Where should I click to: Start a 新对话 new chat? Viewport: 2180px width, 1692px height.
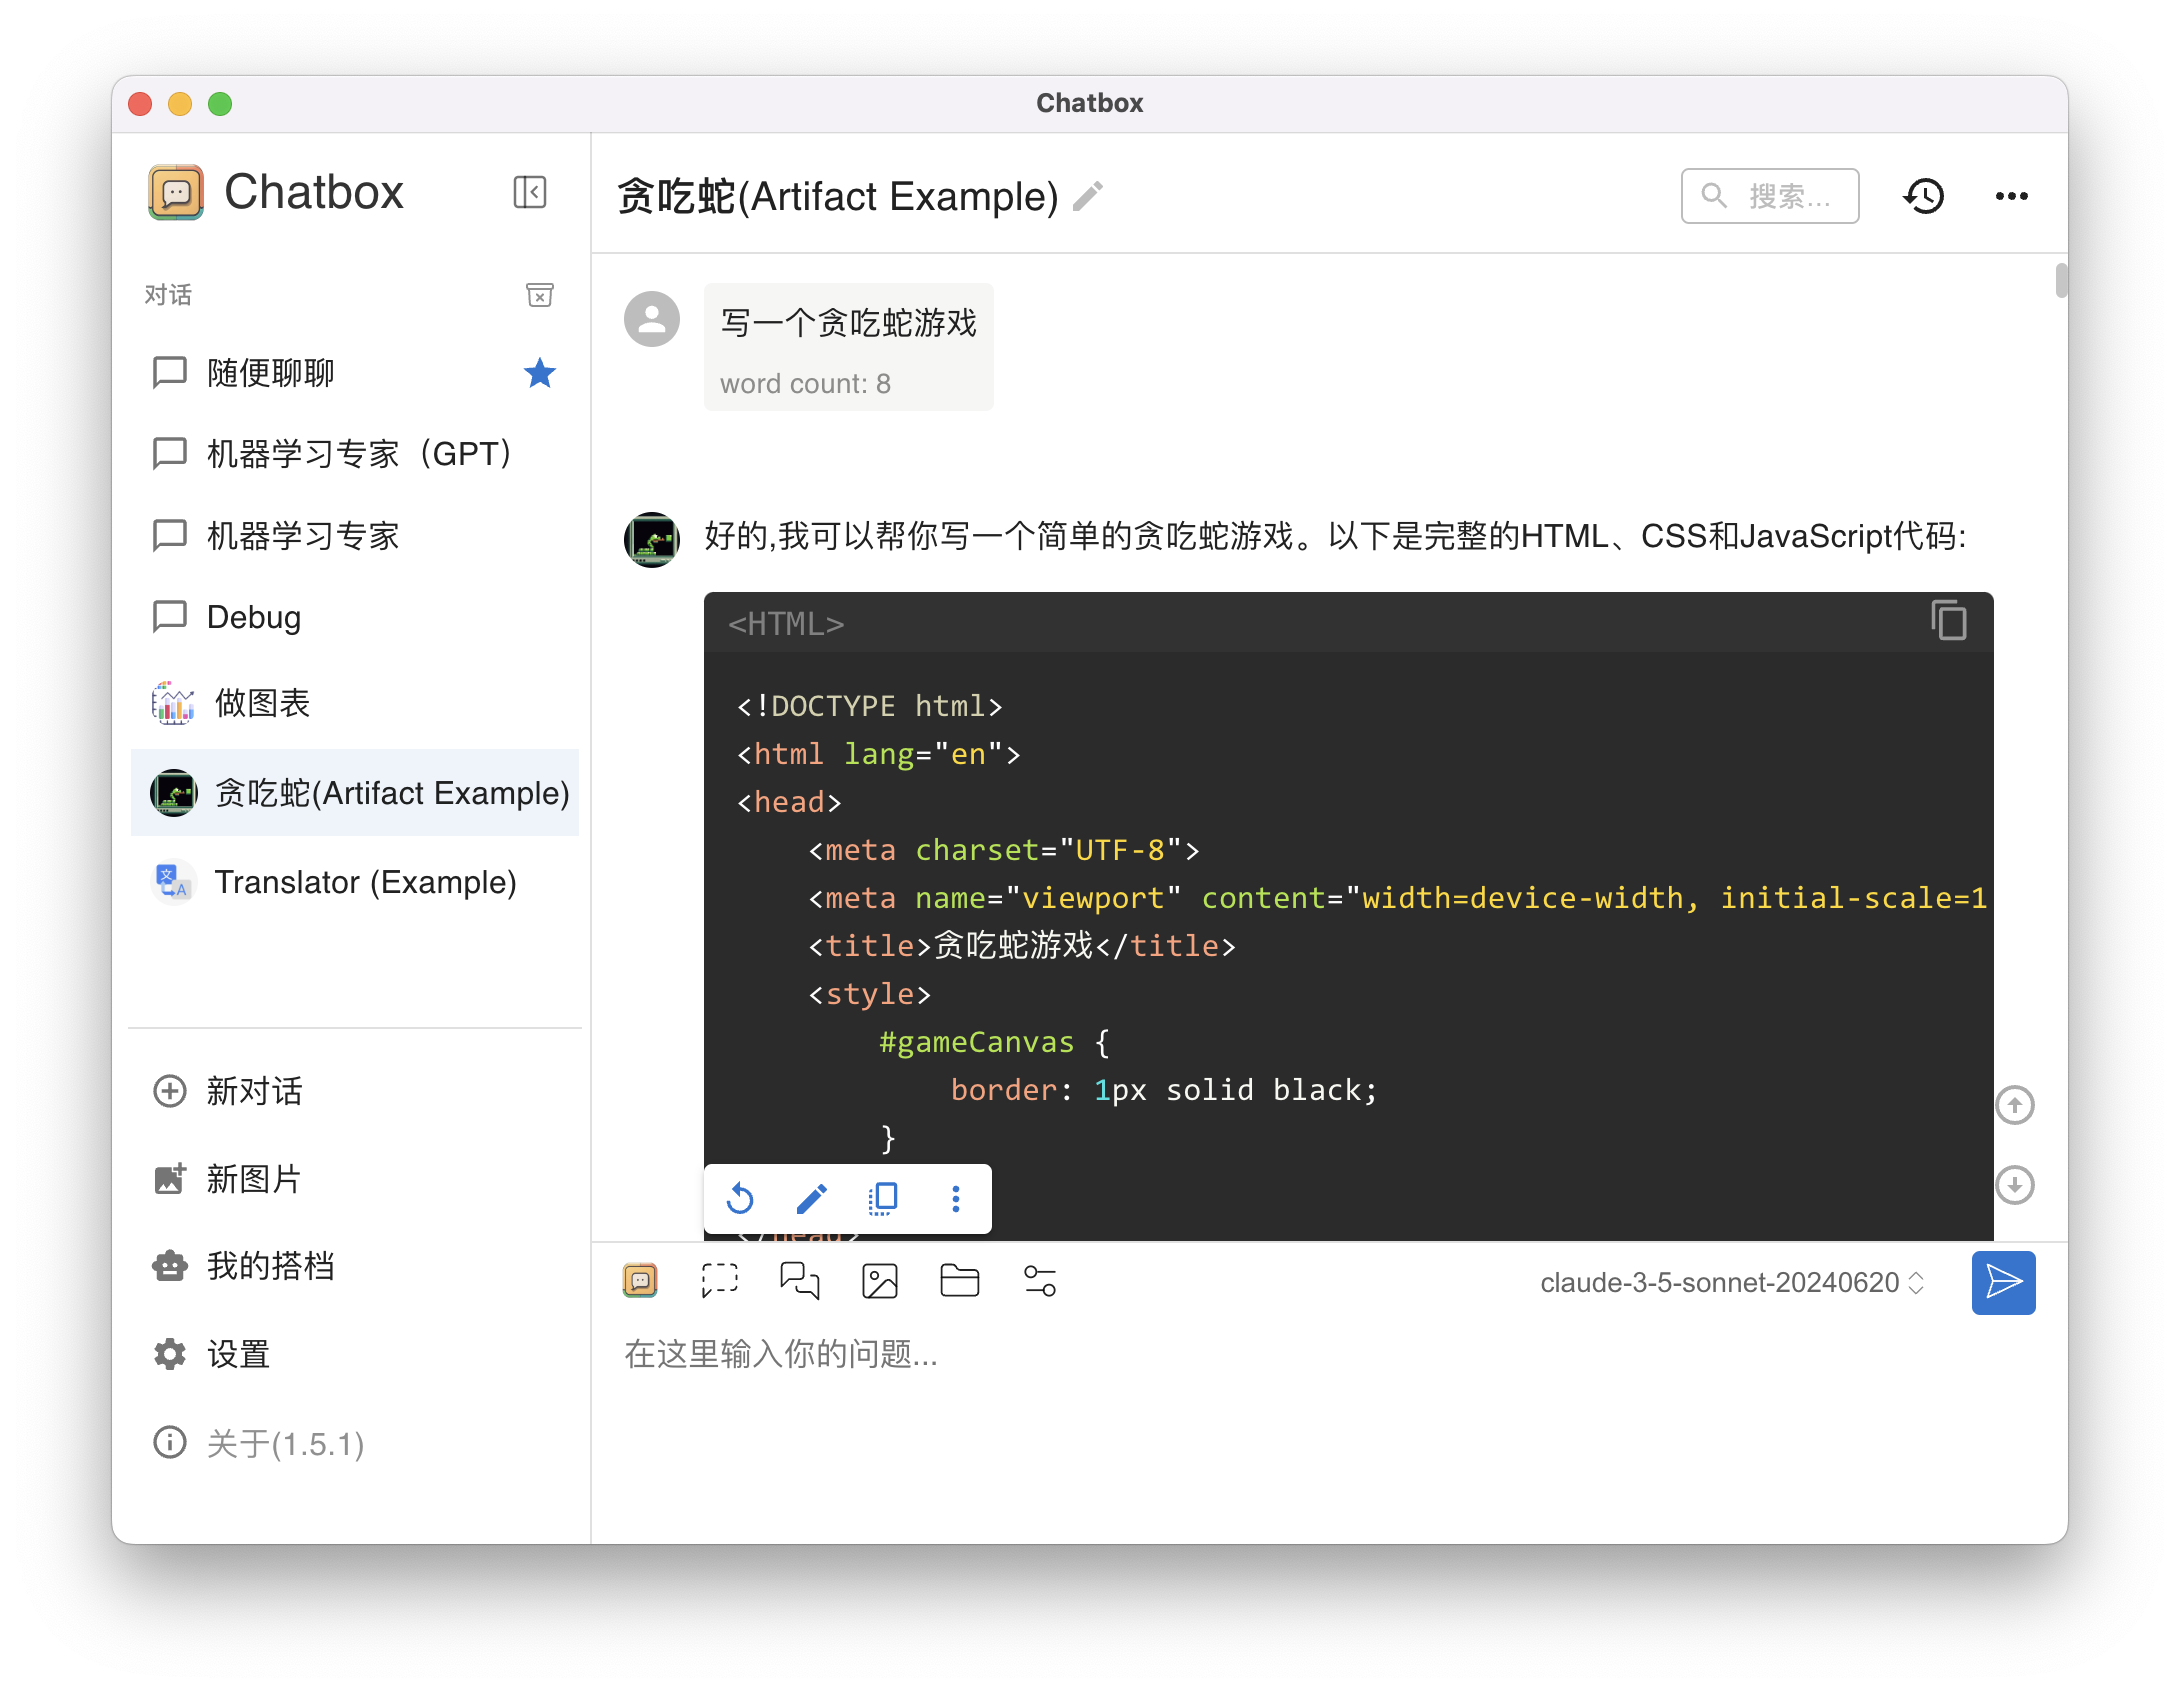[254, 1091]
